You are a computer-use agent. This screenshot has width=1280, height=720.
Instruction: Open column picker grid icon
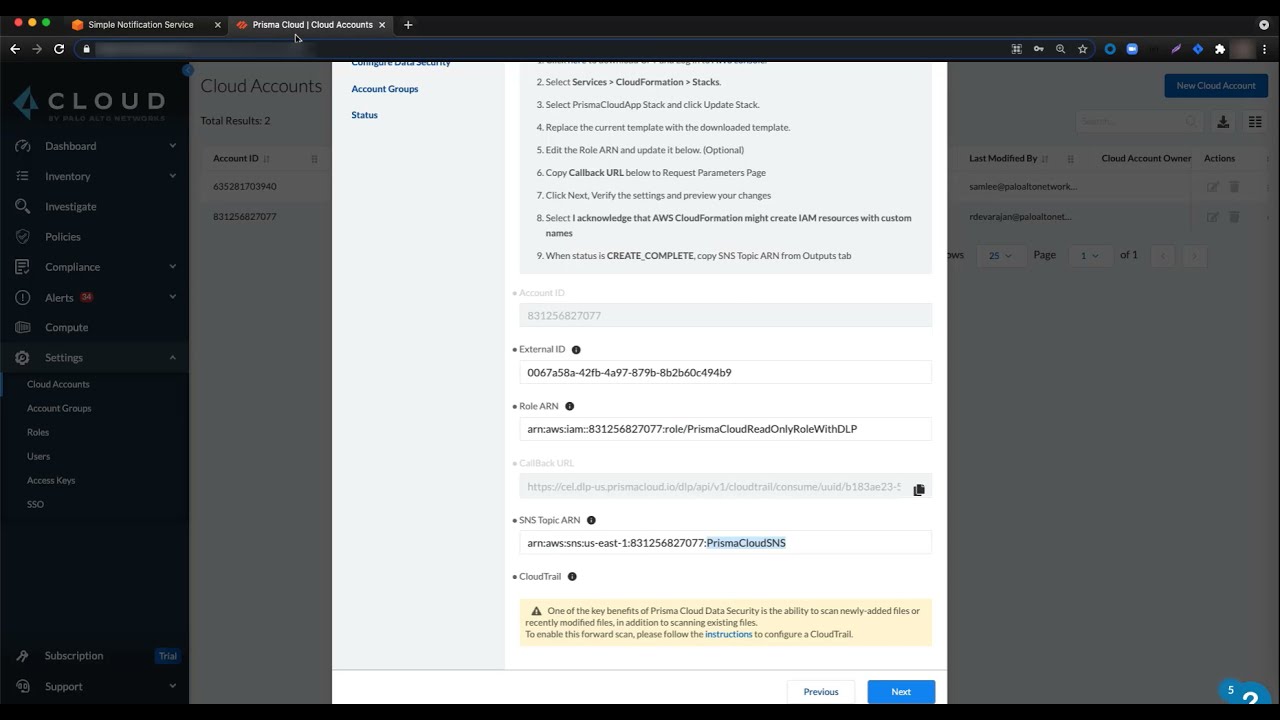click(1255, 122)
